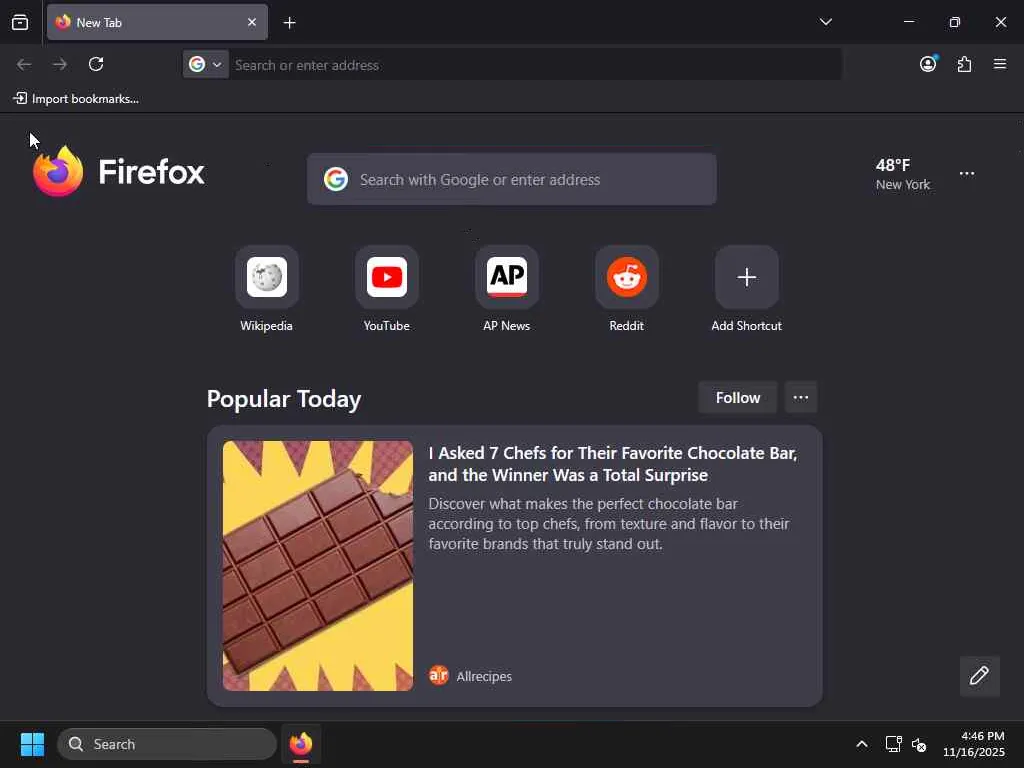Image resolution: width=1024 pixels, height=768 pixels.
Task: Click the Google icon inside the page search box
Action: click(x=336, y=179)
